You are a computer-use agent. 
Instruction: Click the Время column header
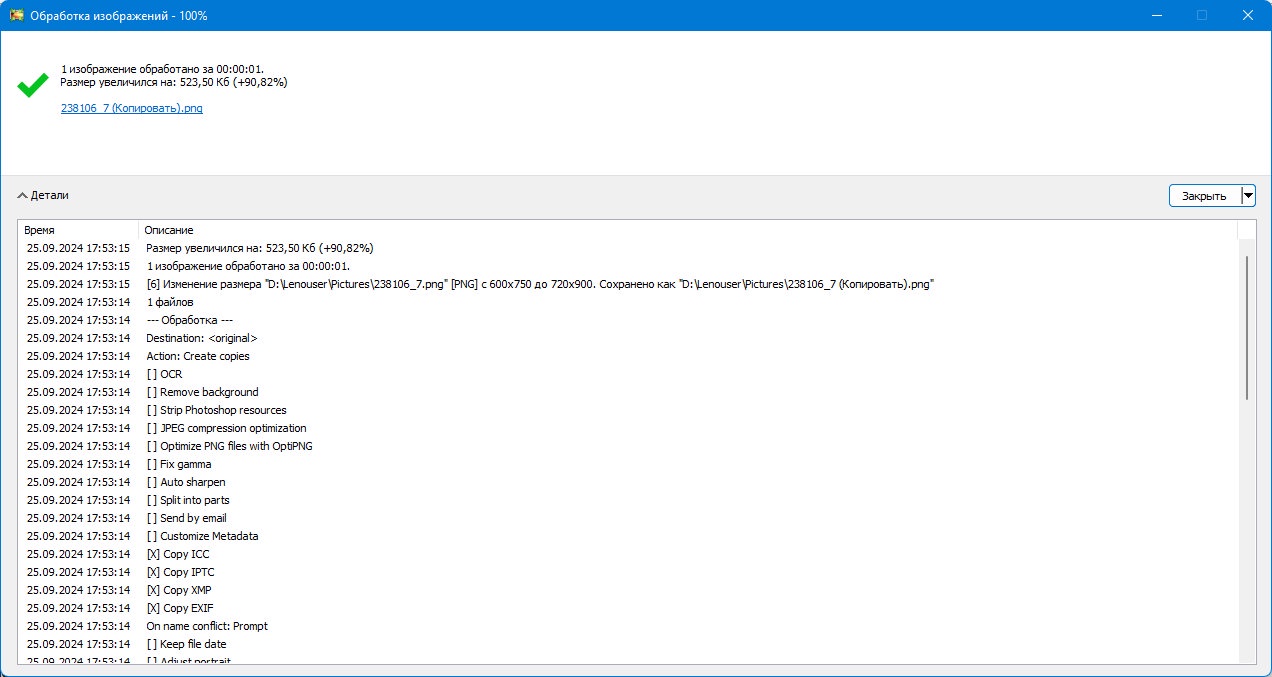79,230
